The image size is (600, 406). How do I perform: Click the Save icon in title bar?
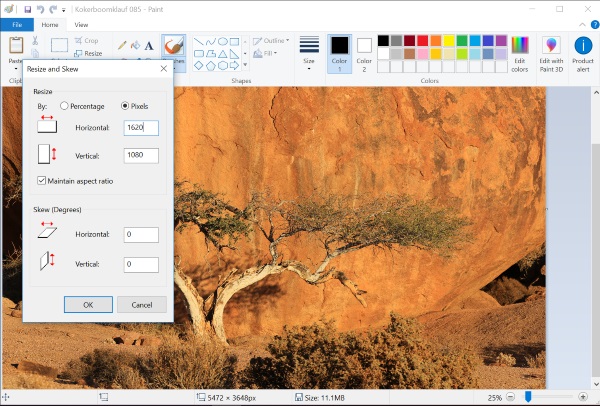(28, 9)
